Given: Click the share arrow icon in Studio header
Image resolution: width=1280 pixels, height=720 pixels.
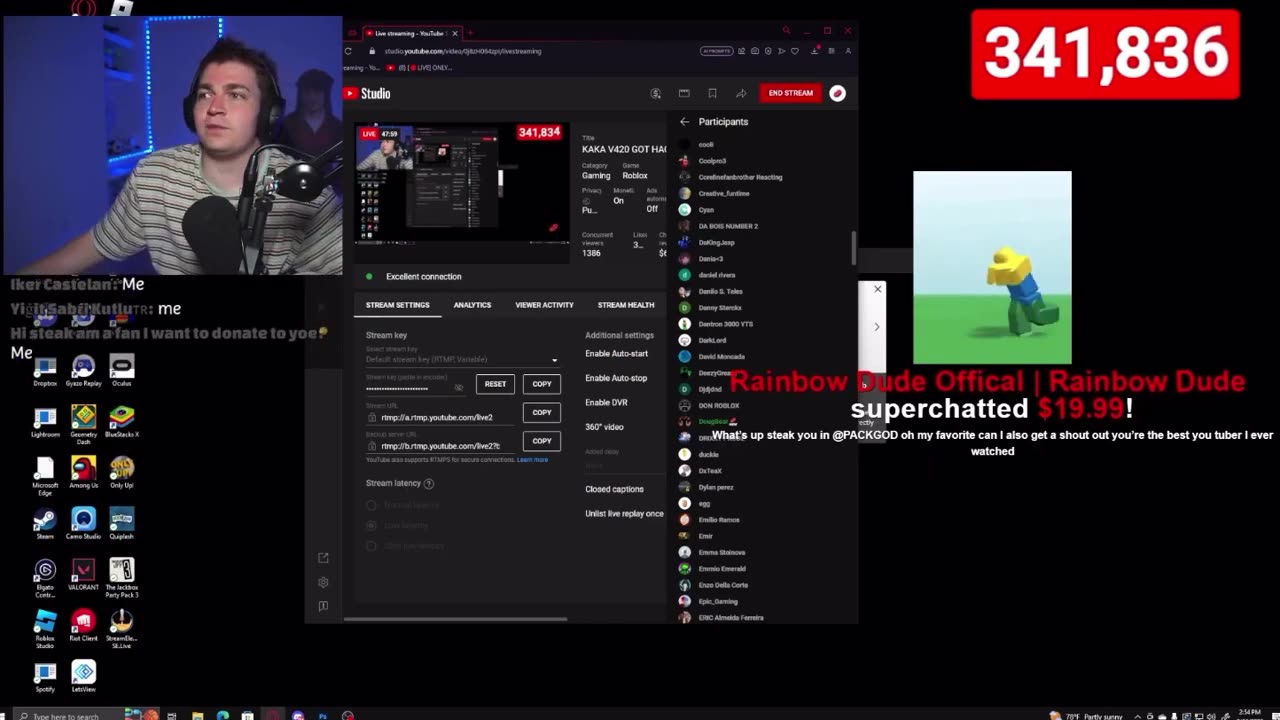Looking at the screenshot, I should pos(741,93).
